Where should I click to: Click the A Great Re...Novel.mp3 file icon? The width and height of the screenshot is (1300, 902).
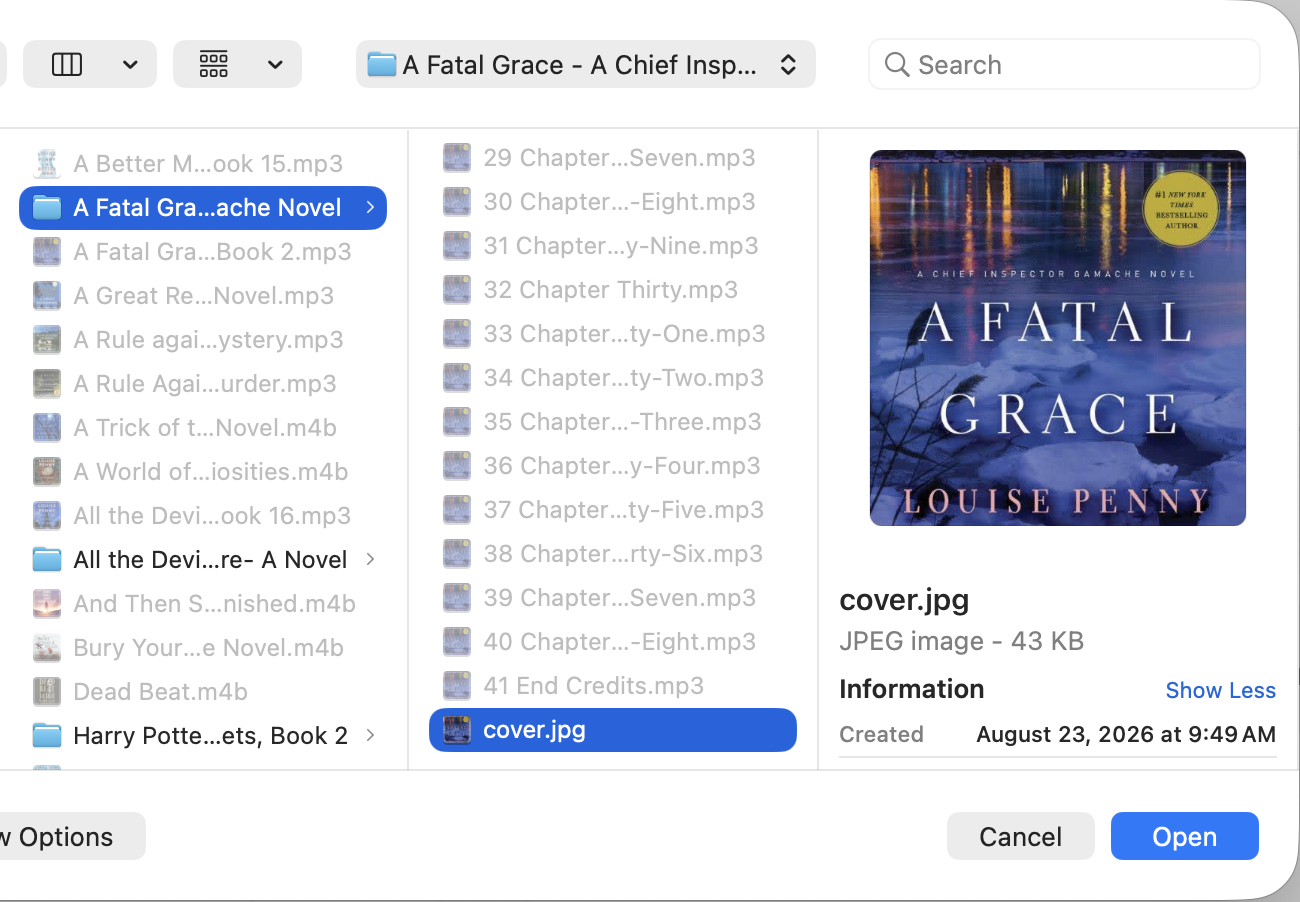click(47, 295)
